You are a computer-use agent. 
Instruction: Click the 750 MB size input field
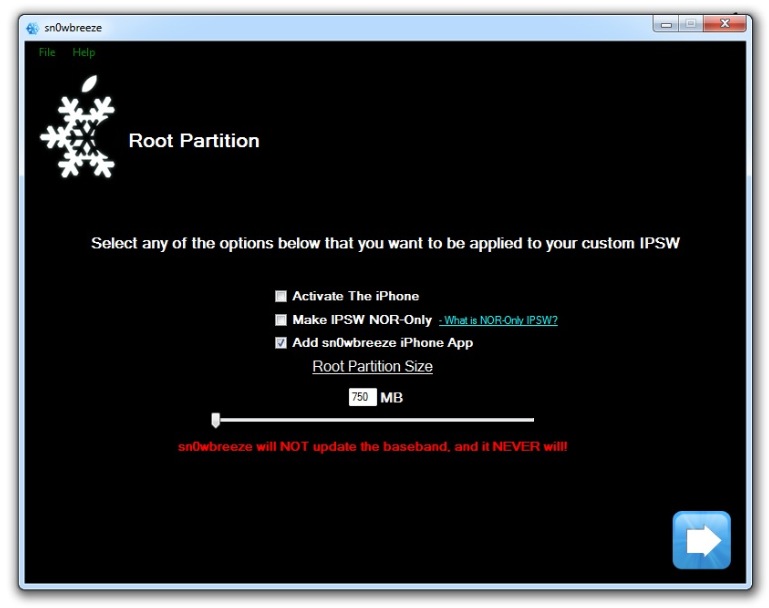click(362, 397)
